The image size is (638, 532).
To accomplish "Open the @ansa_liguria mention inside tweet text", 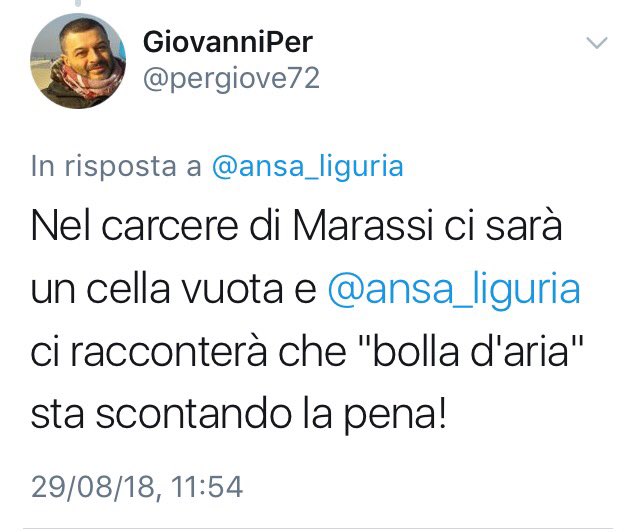I will [454, 289].
